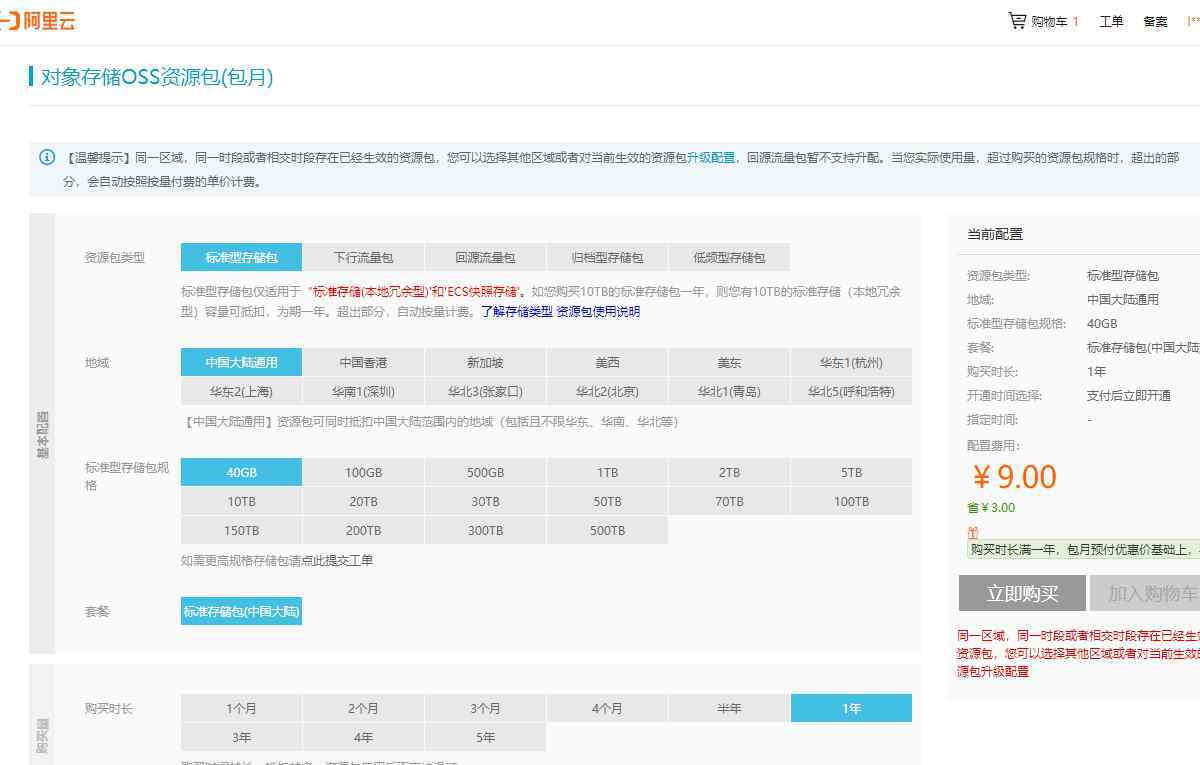Pick the 50TB storage spec

coord(607,501)
